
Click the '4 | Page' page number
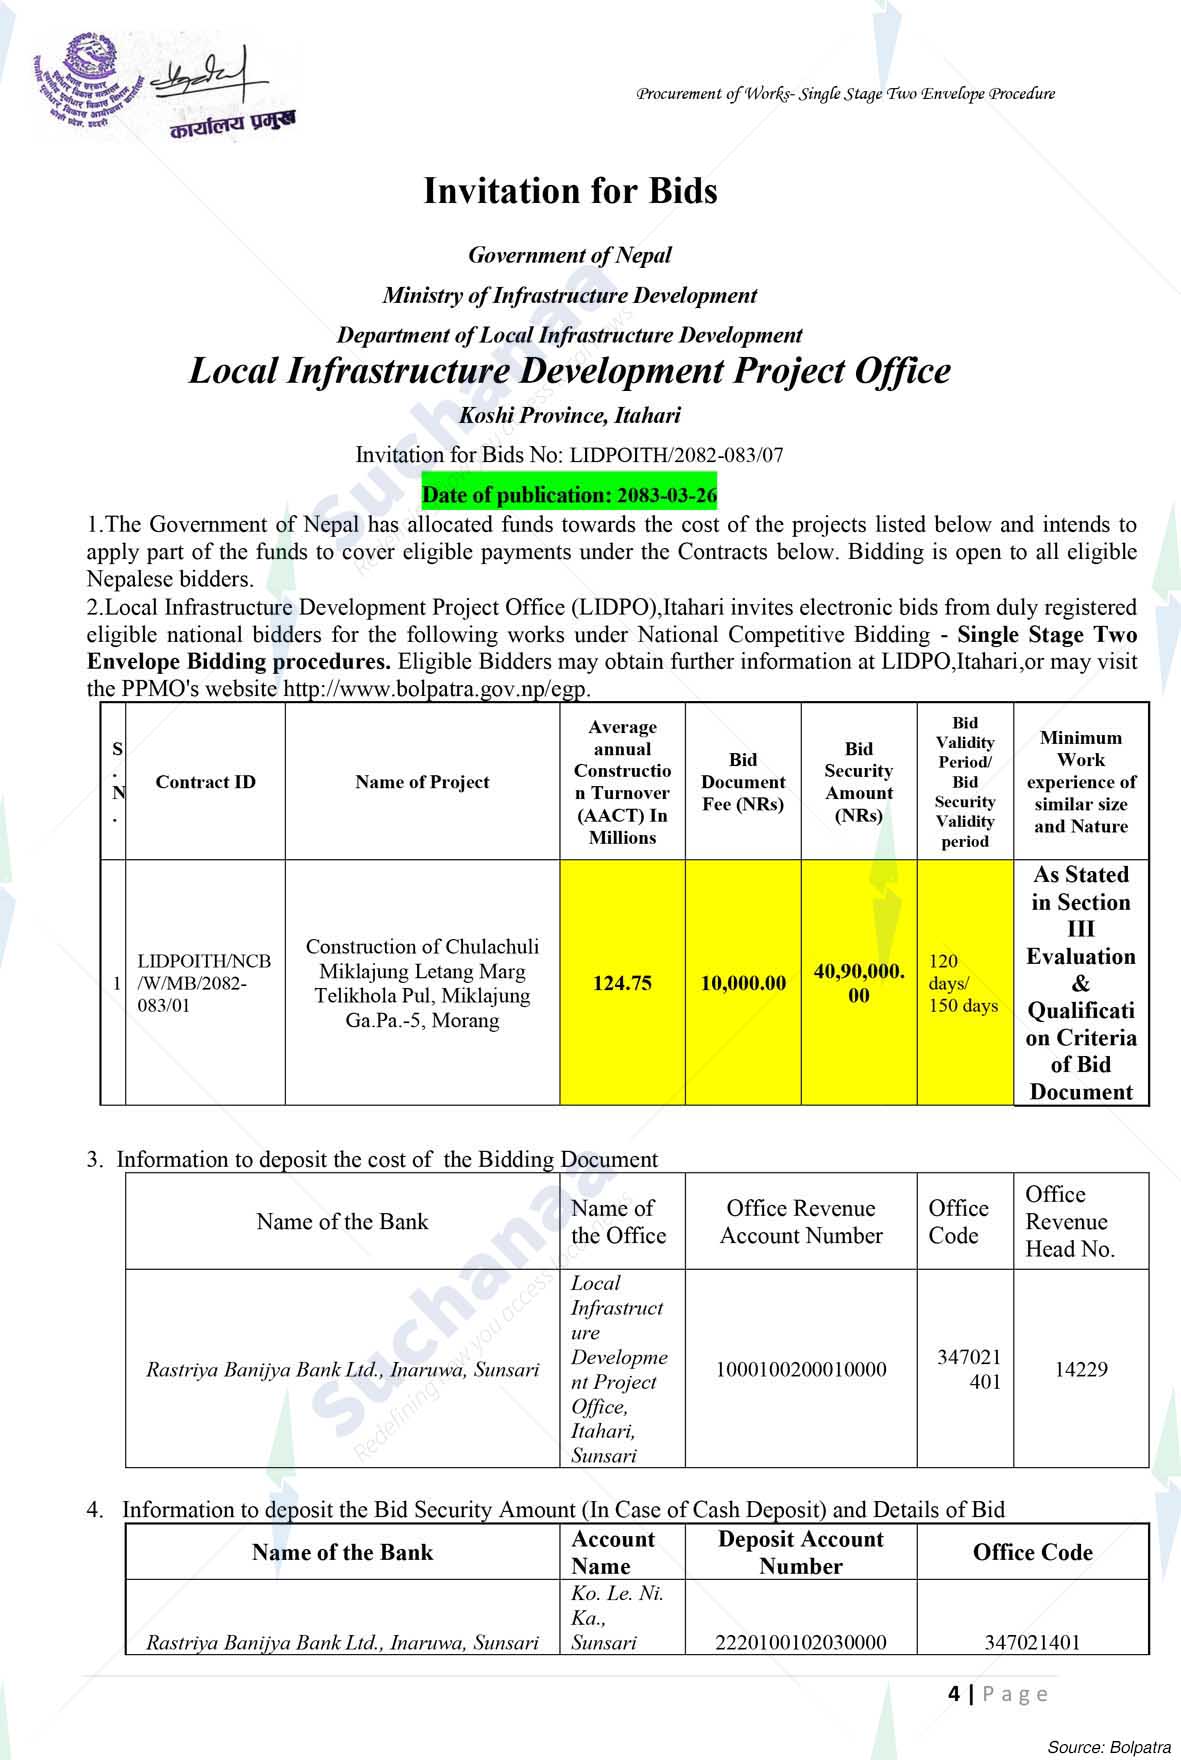pos(998,1694)
